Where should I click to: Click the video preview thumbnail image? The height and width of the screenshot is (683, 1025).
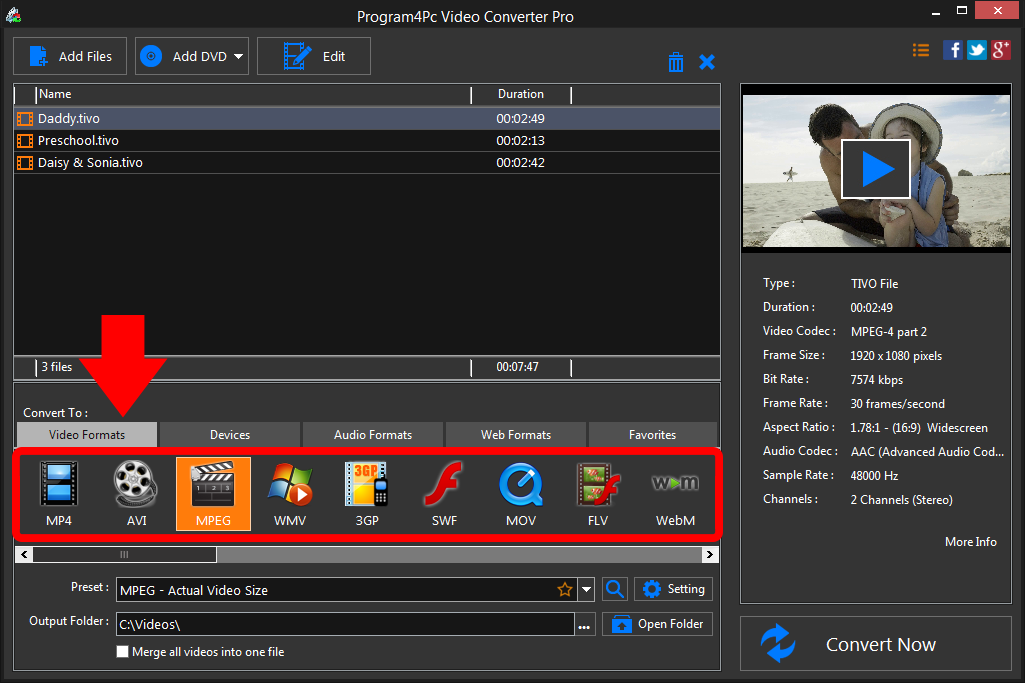coord(876,171)
